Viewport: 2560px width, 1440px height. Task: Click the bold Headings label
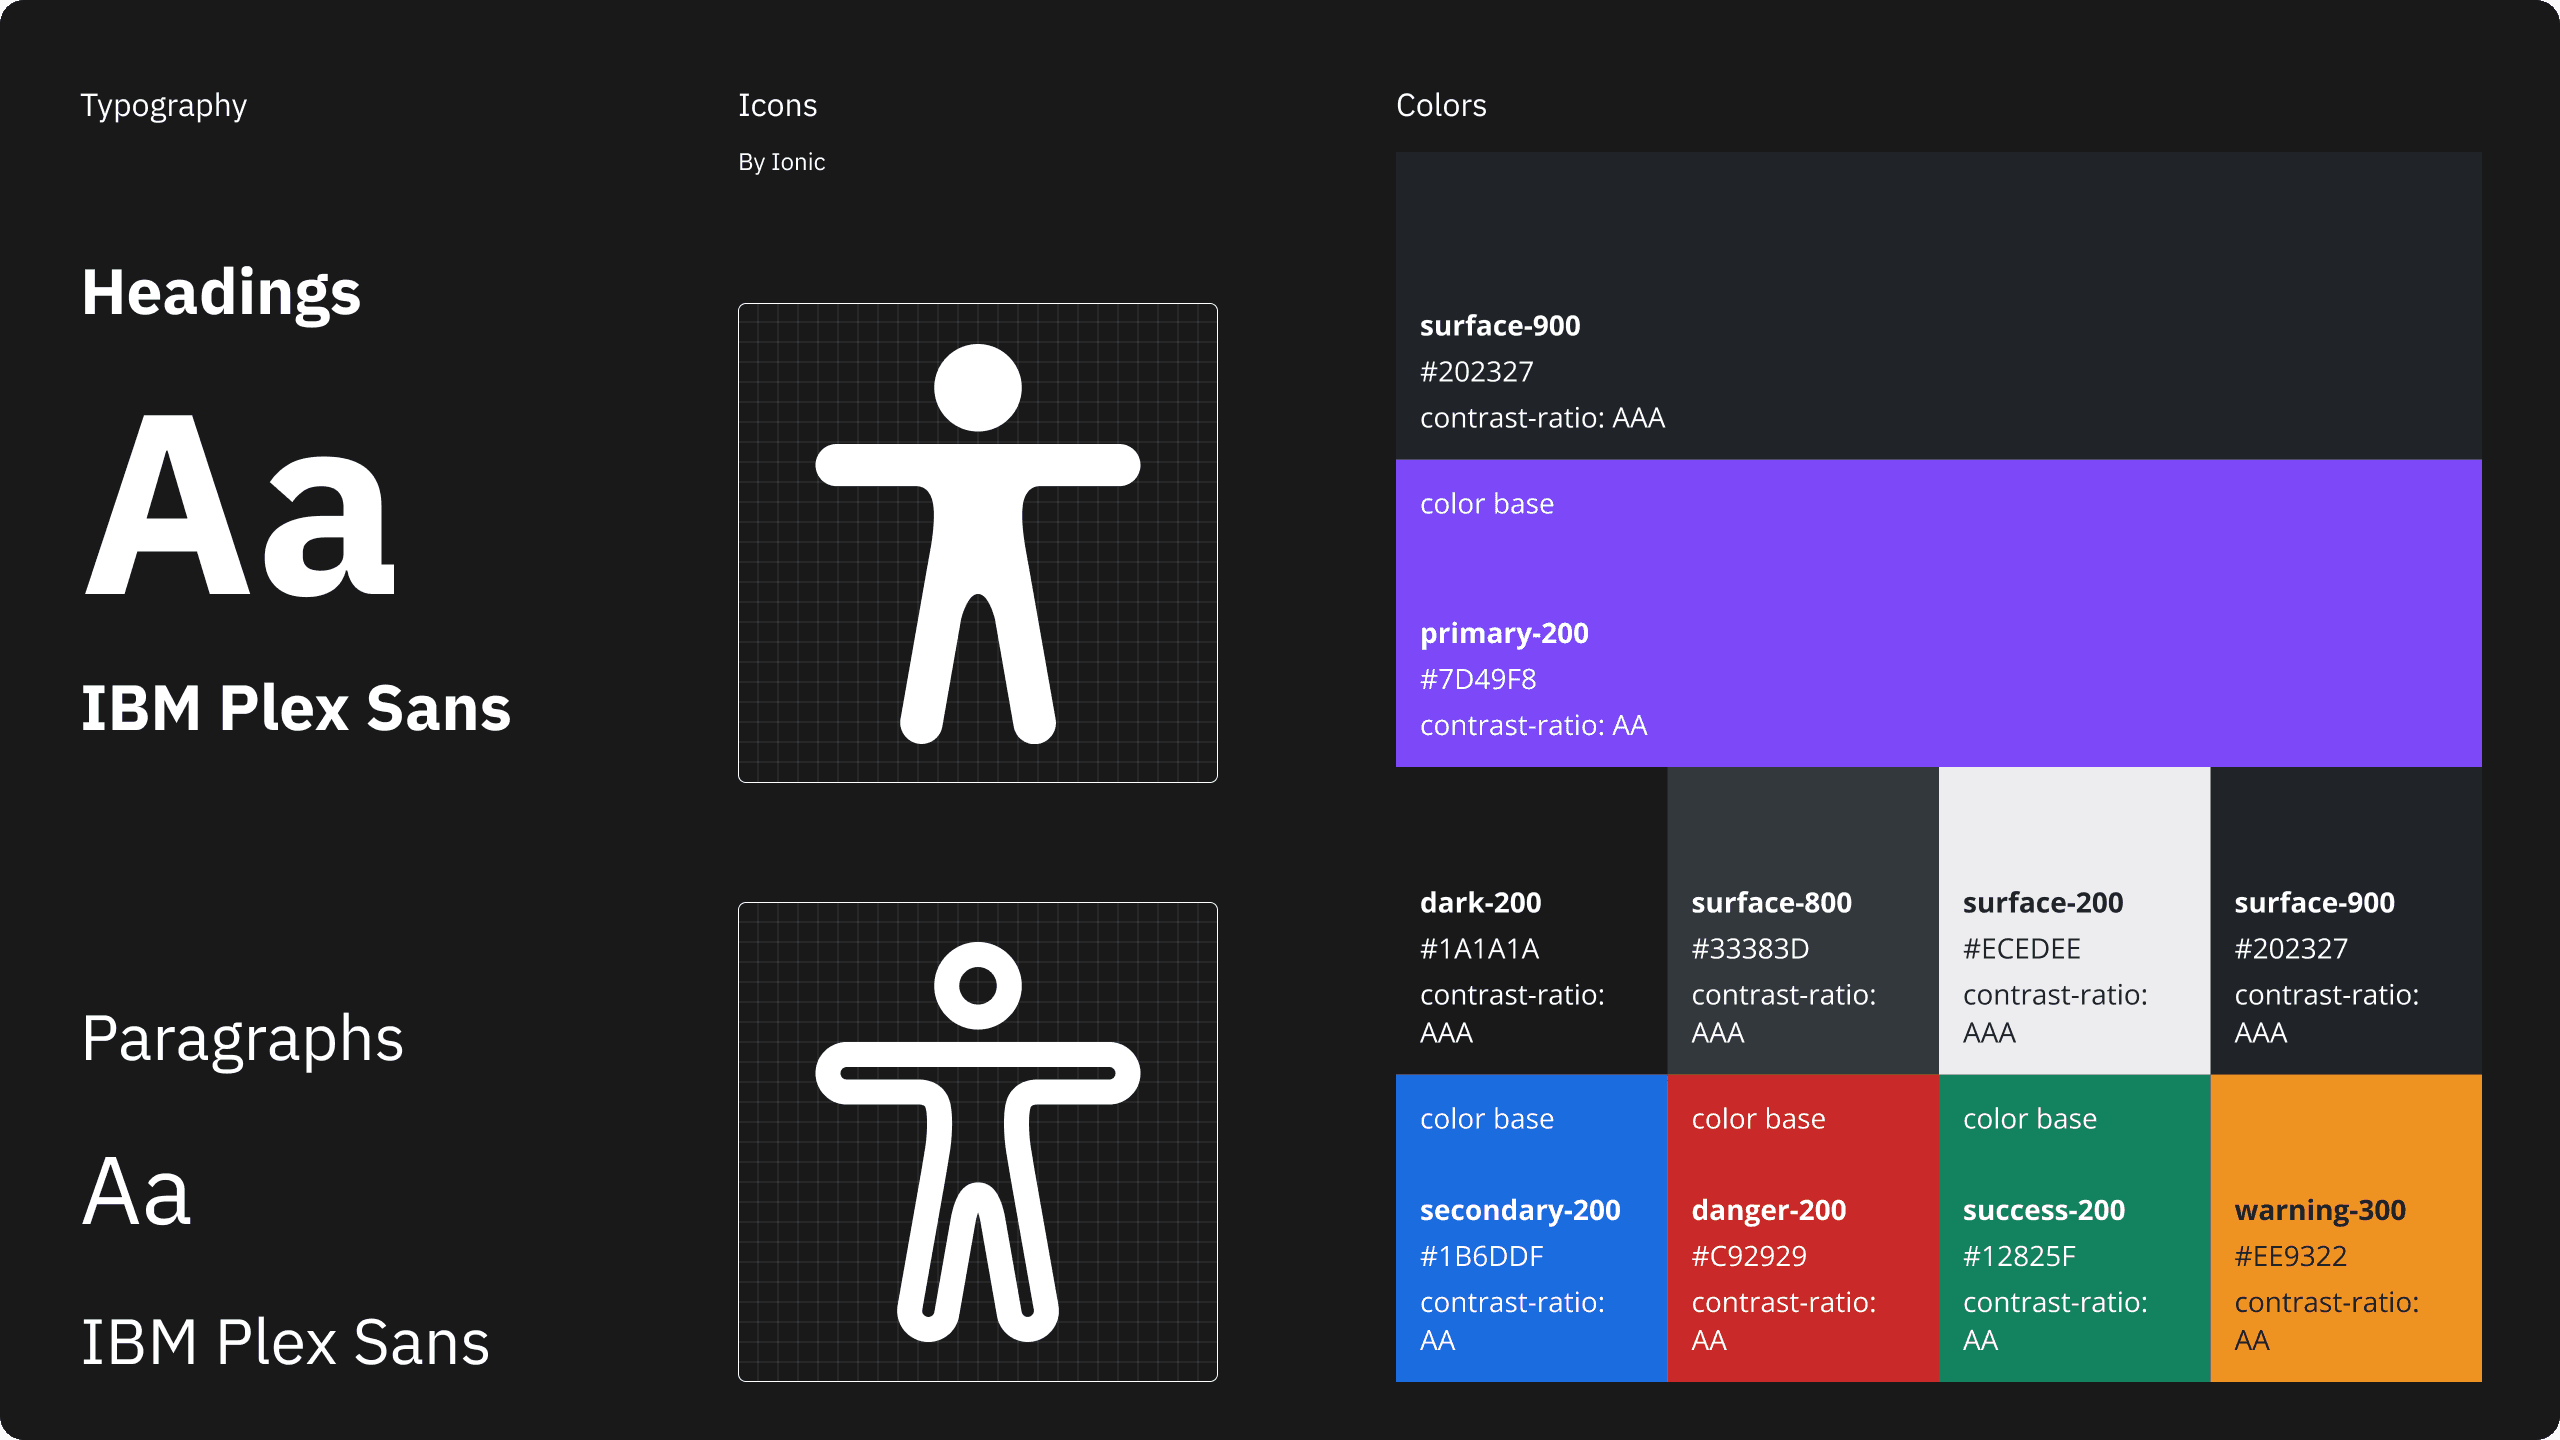(x=221, y=294)
